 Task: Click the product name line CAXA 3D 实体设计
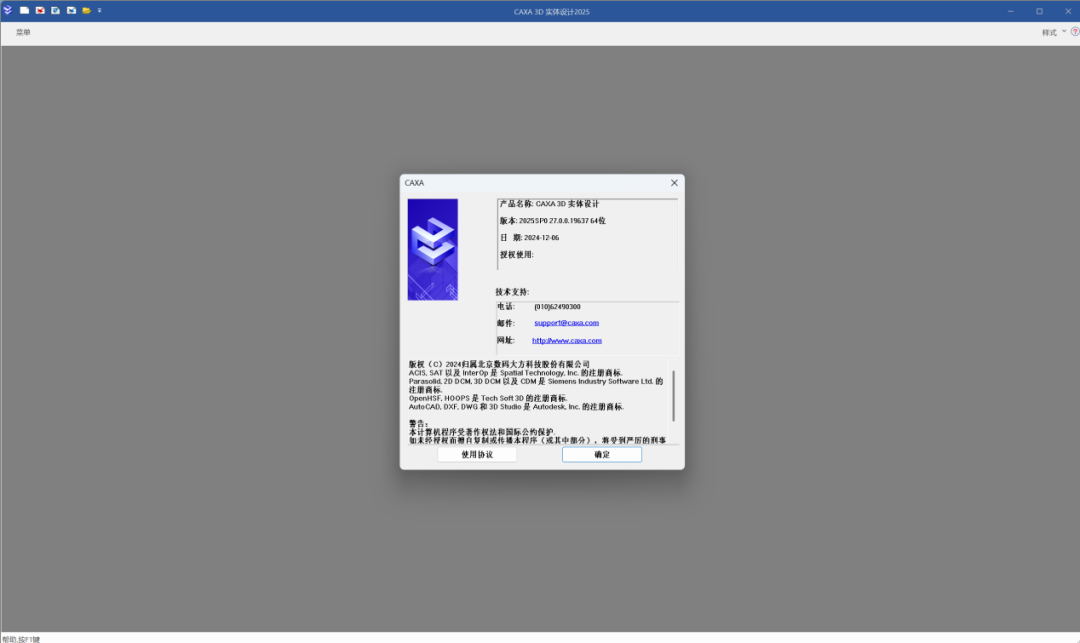(550, 204)
